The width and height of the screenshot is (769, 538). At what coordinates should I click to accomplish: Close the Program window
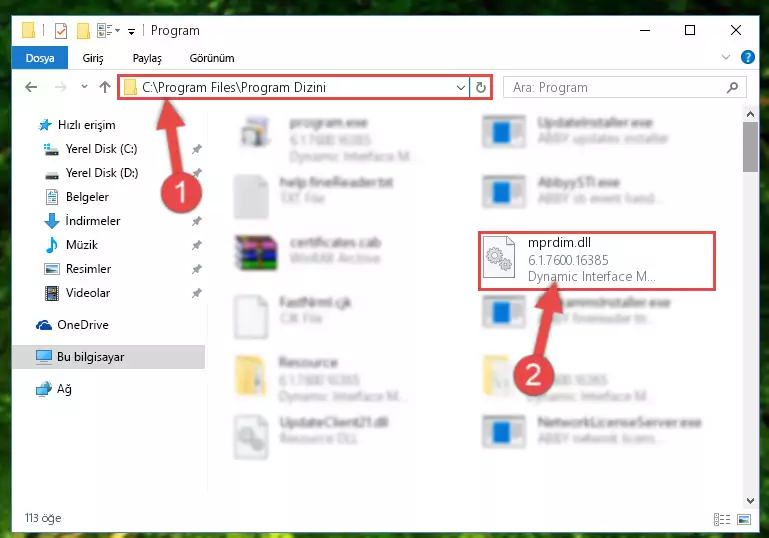click(x=735, y=30)
